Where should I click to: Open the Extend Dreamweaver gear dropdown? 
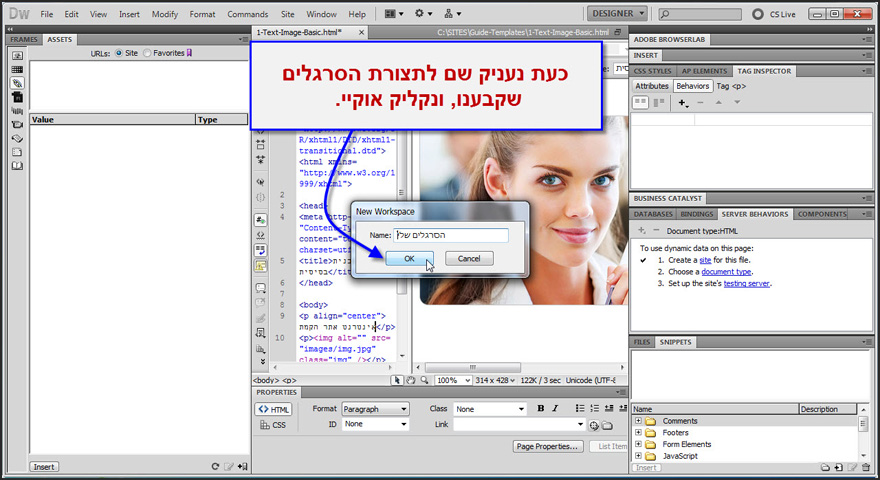pyautogui.click(x=424, y=13)
